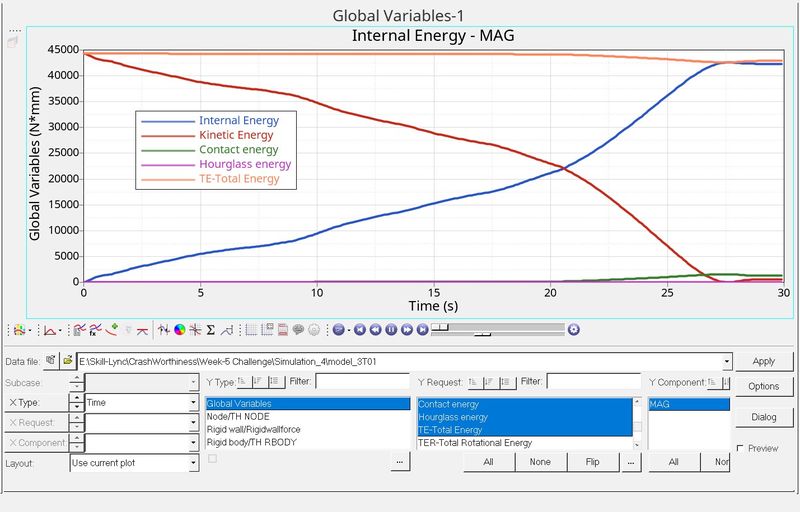Click the X Type stepper up arrow
This screenshot has width=800, height=512.
coord(77,398)
